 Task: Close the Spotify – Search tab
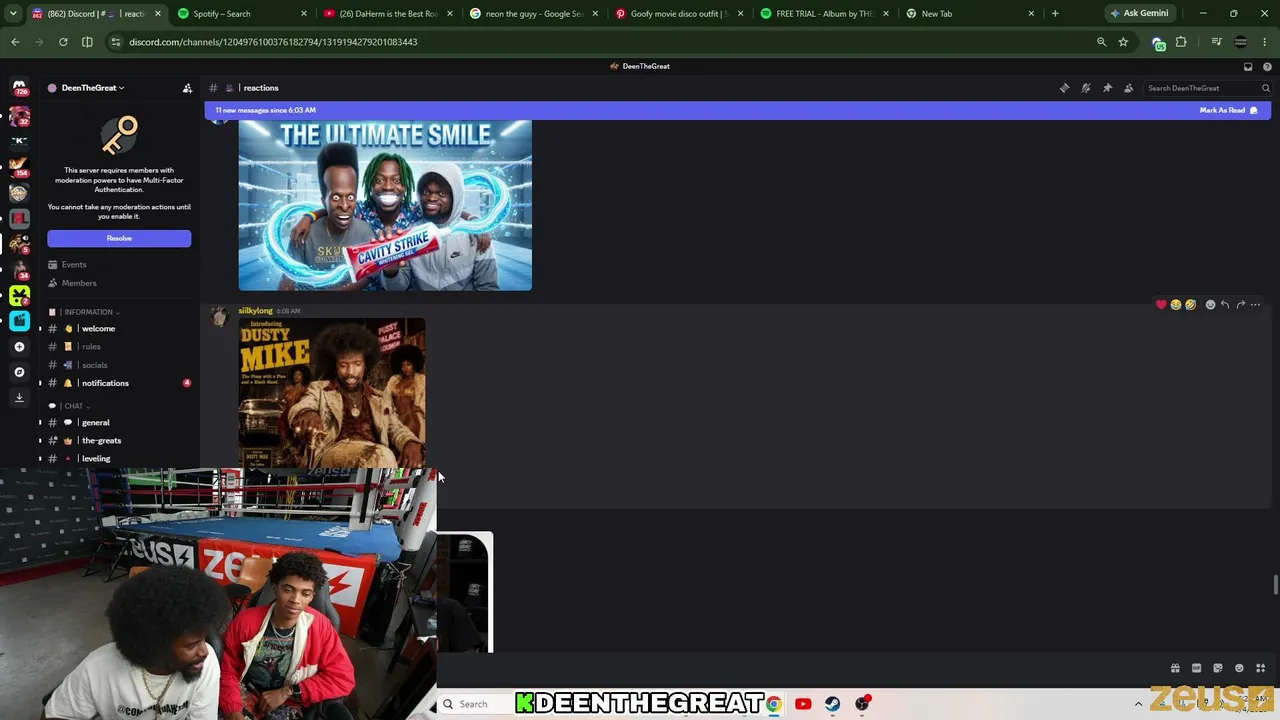point(304,14)
